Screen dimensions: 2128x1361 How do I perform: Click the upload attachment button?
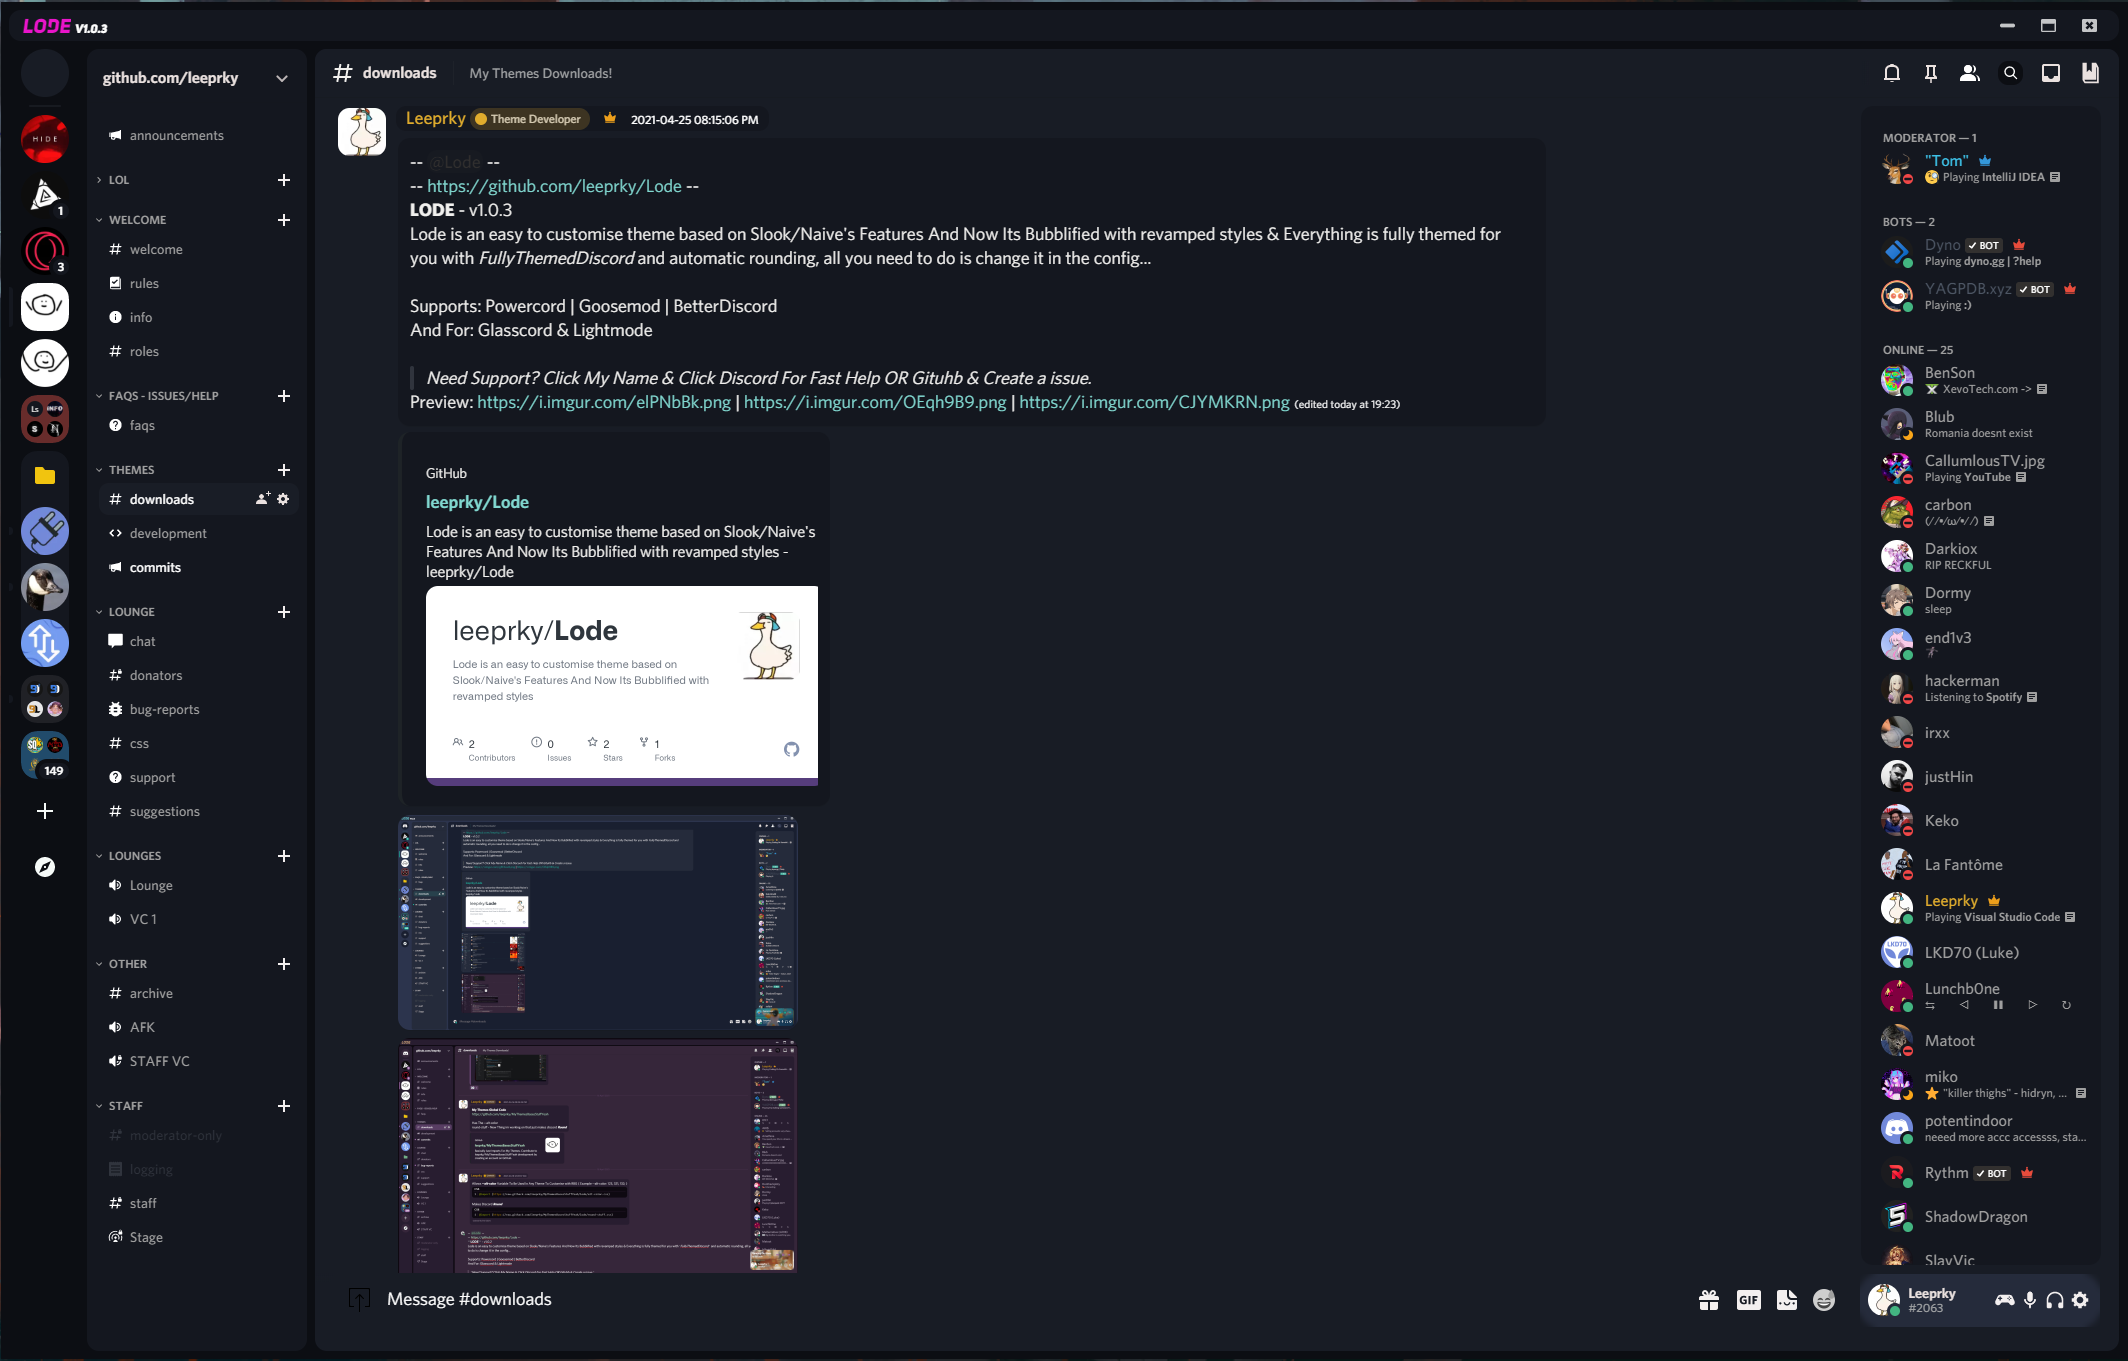click(x=359, y=1299)
